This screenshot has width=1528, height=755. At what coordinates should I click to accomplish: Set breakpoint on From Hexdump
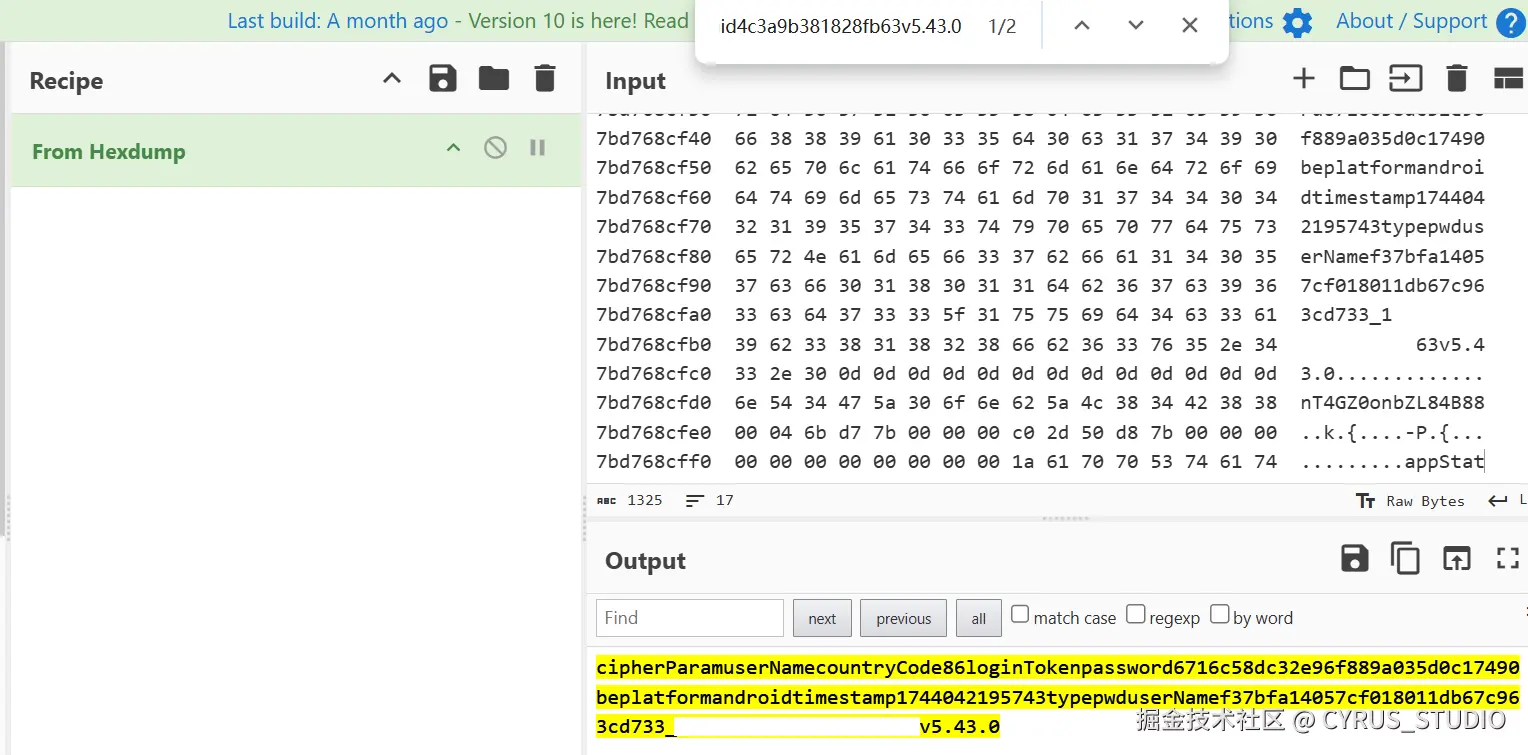(x=538, y=148)
